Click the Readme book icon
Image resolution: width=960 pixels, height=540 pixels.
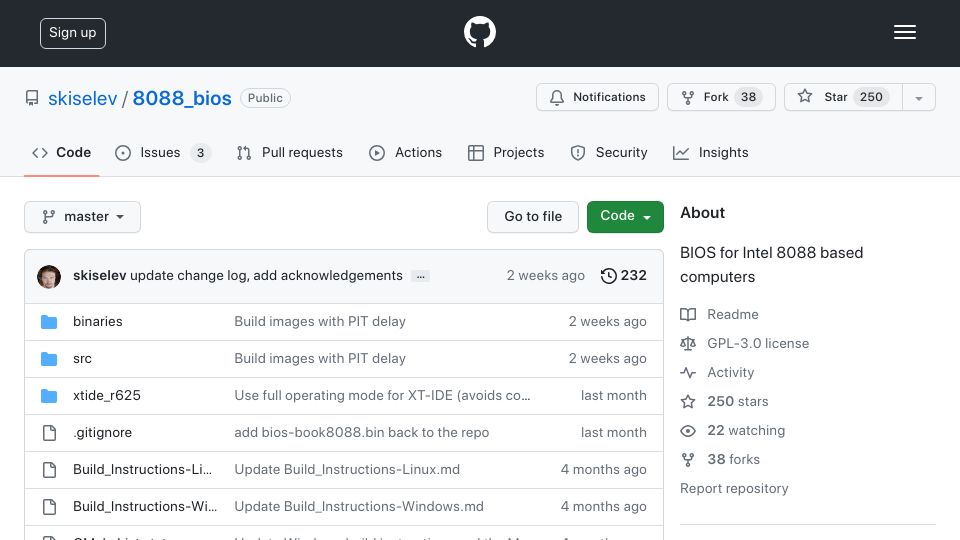pos(688,315)
